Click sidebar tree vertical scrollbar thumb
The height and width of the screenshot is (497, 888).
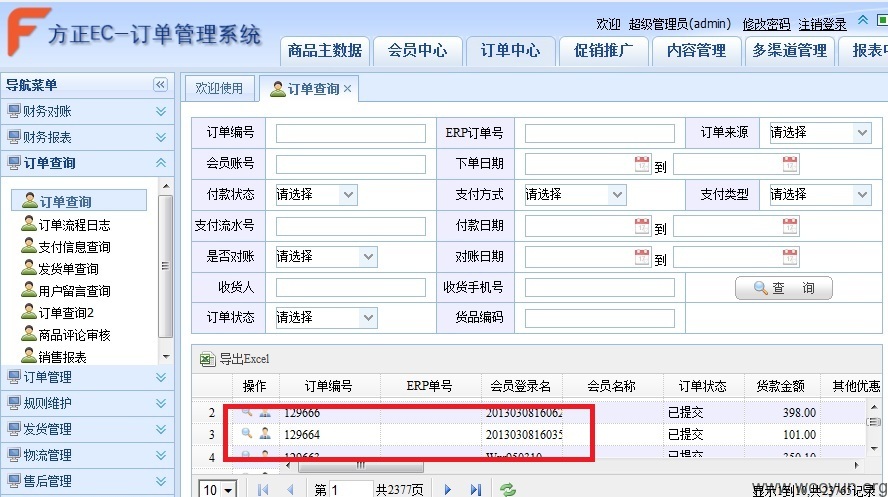(165, 266)
